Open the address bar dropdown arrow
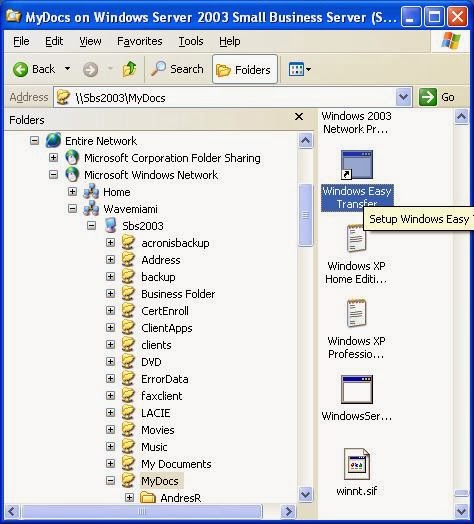 (403, 97)
